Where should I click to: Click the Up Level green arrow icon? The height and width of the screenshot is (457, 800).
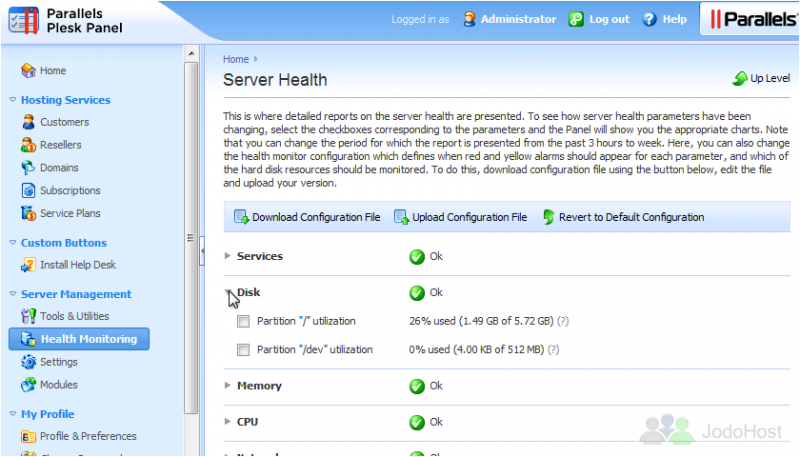pyautogui.click(x=740, y=79)
